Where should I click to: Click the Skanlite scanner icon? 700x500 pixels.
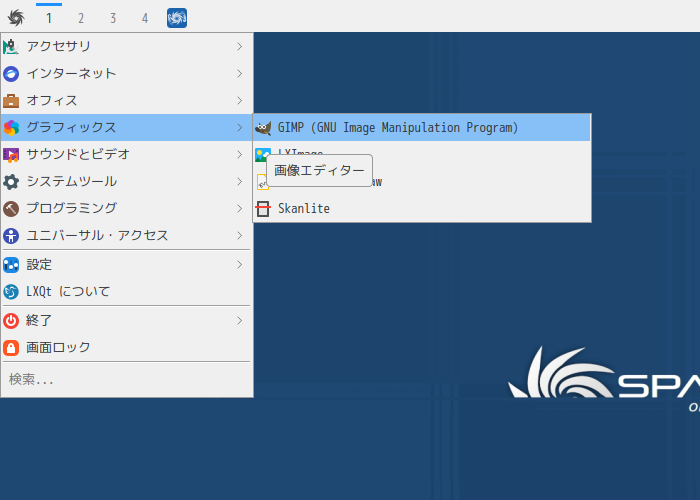coord(263,208)
